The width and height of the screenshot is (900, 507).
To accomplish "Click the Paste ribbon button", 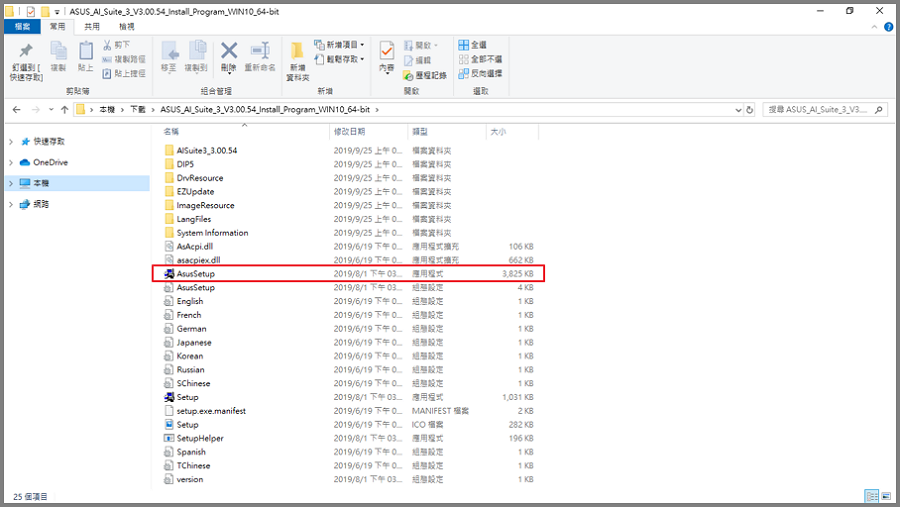I will (86, 57).
